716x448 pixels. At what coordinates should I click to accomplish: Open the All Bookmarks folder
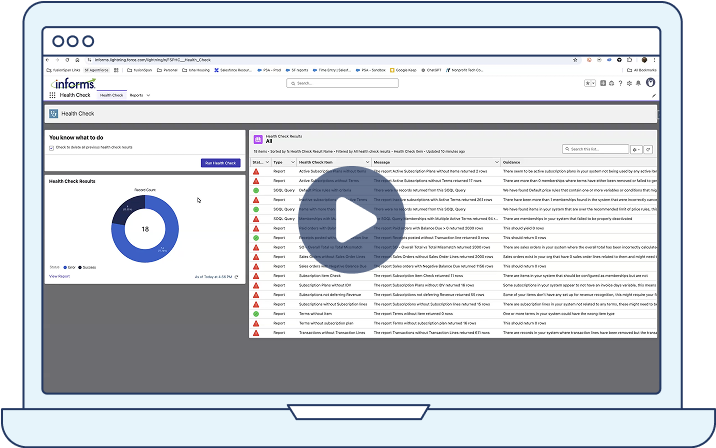[642, 70]
